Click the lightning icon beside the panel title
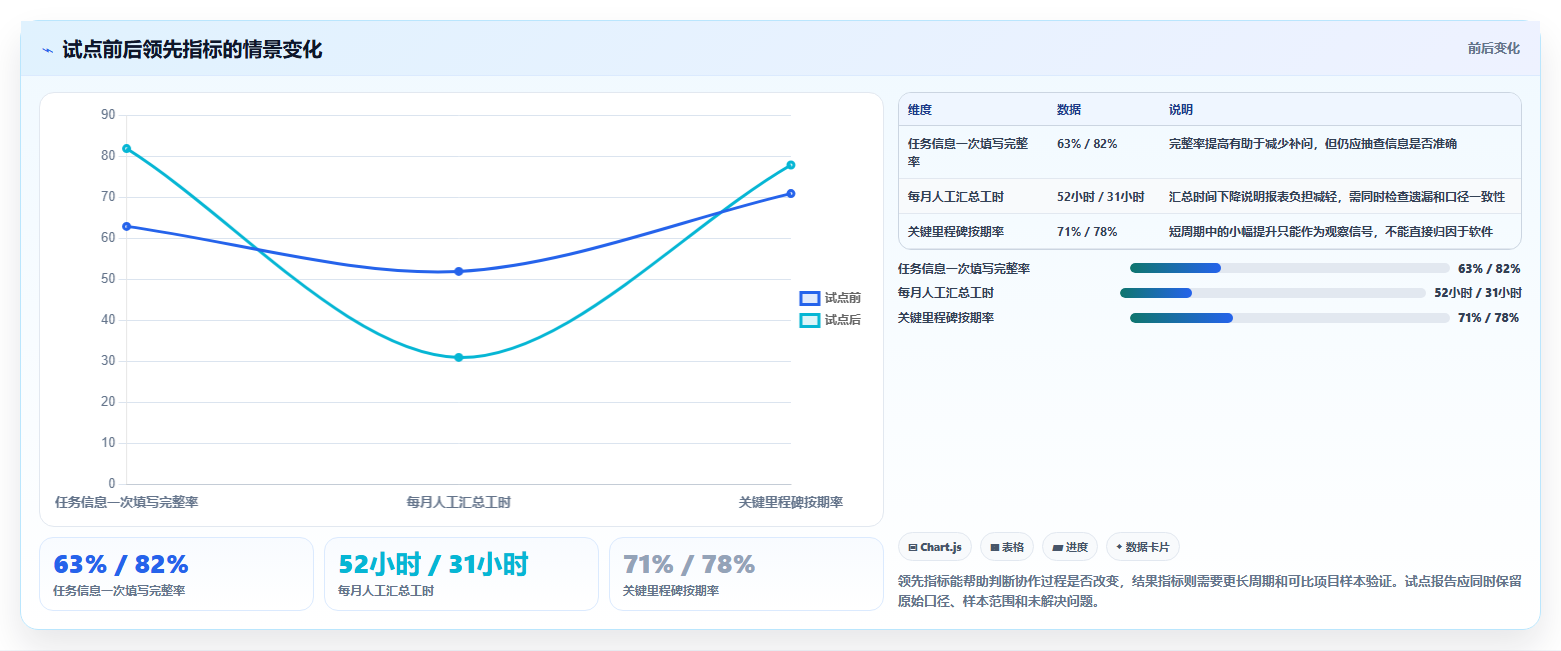Viewport: 1561px width, 651px height. pos(47,50)
